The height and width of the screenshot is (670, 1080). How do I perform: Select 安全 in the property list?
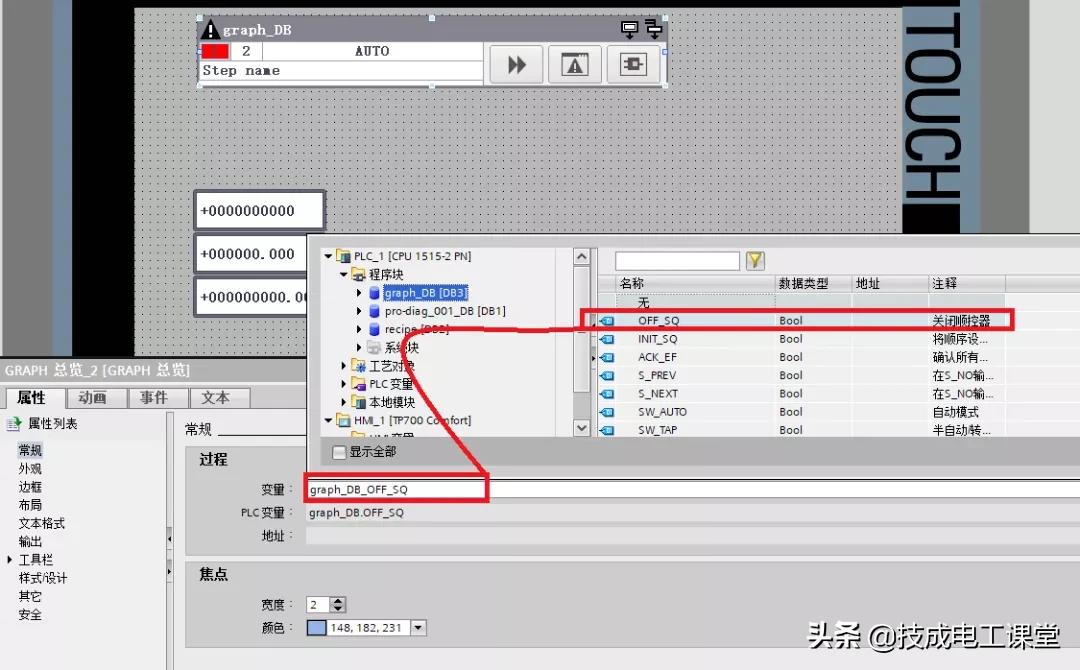coord(29,614)
